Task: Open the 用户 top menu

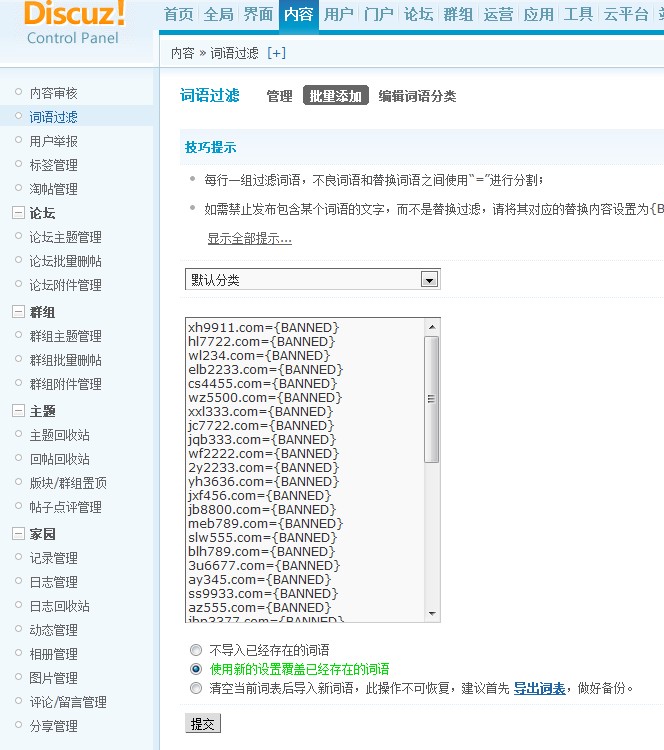Action: pyautogui.click(x=338, y=14)
